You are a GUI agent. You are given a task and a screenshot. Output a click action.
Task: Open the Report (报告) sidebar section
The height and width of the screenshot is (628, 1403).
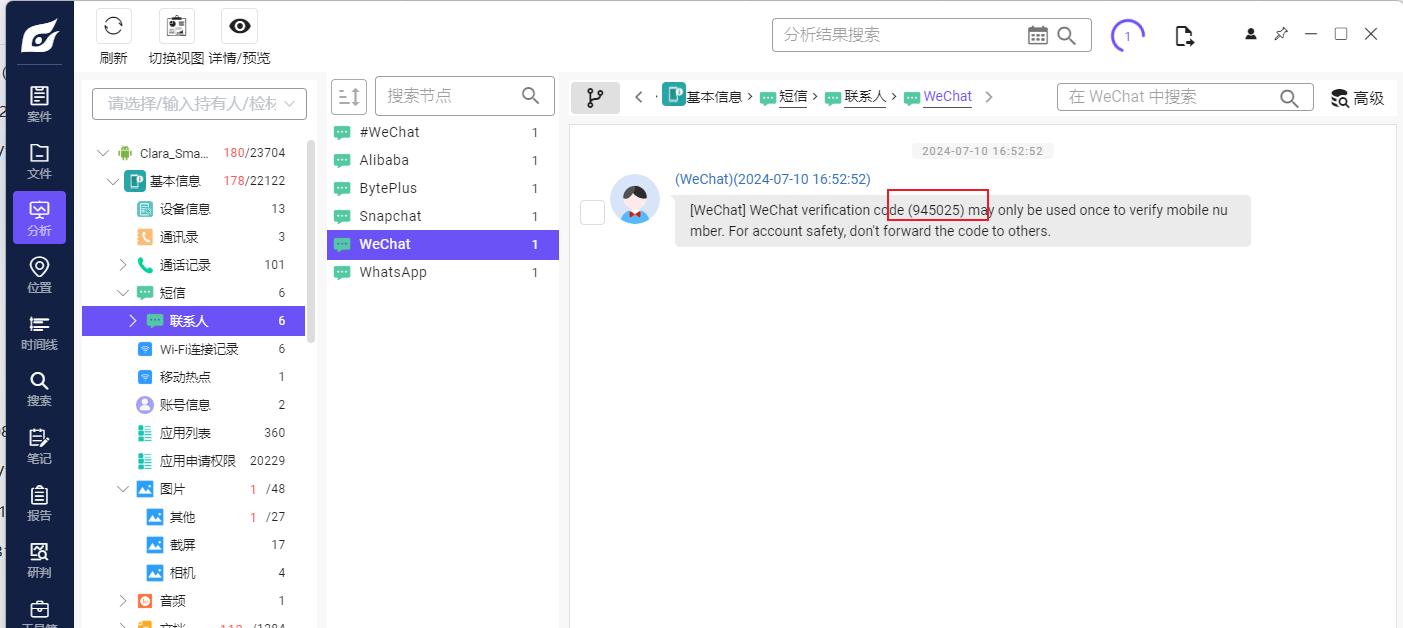click(x=39, y=503)
